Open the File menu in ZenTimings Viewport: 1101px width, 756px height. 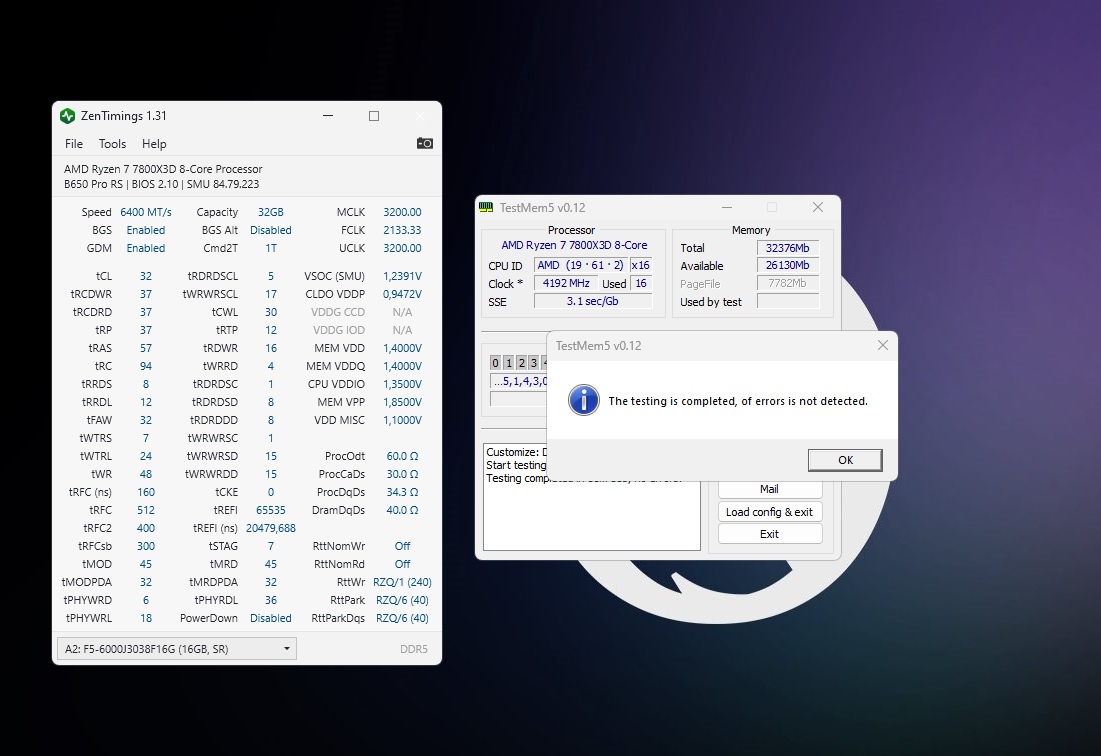pos(74,144)
